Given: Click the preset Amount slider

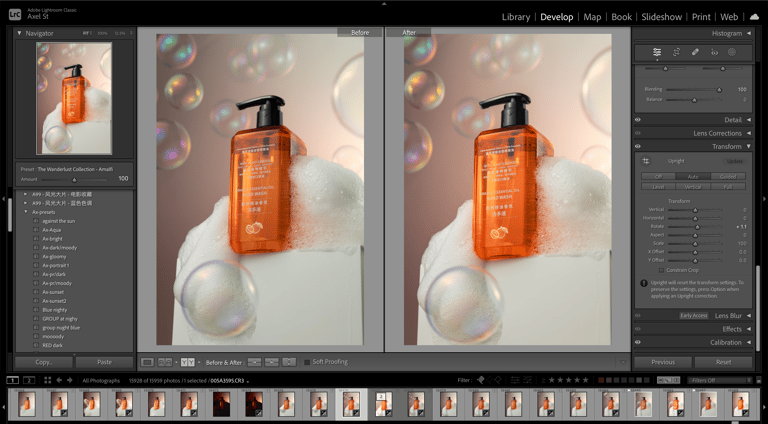Looking at the screenshot, I should (x=75, y=180).
